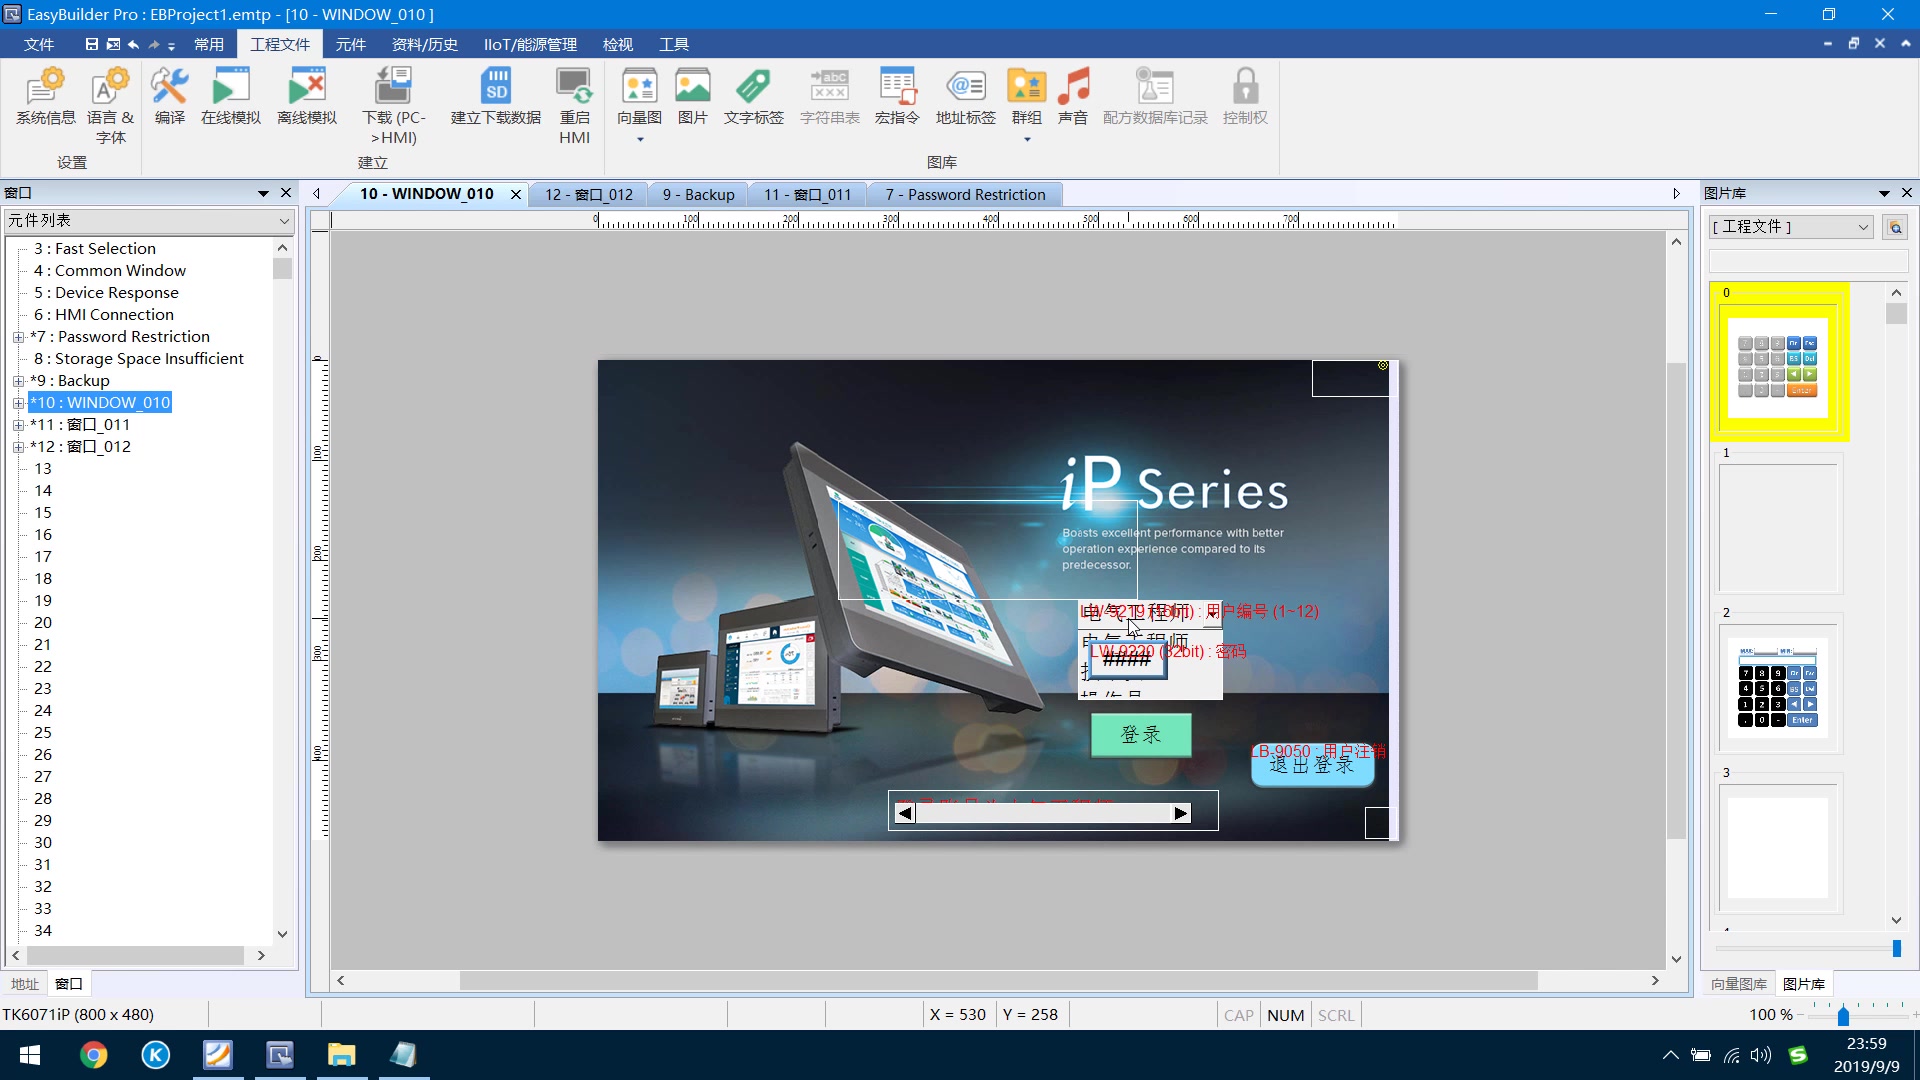Expand tree node 9 Backup
Screen dimensions: 1920x1080
[x=18, y=381]
